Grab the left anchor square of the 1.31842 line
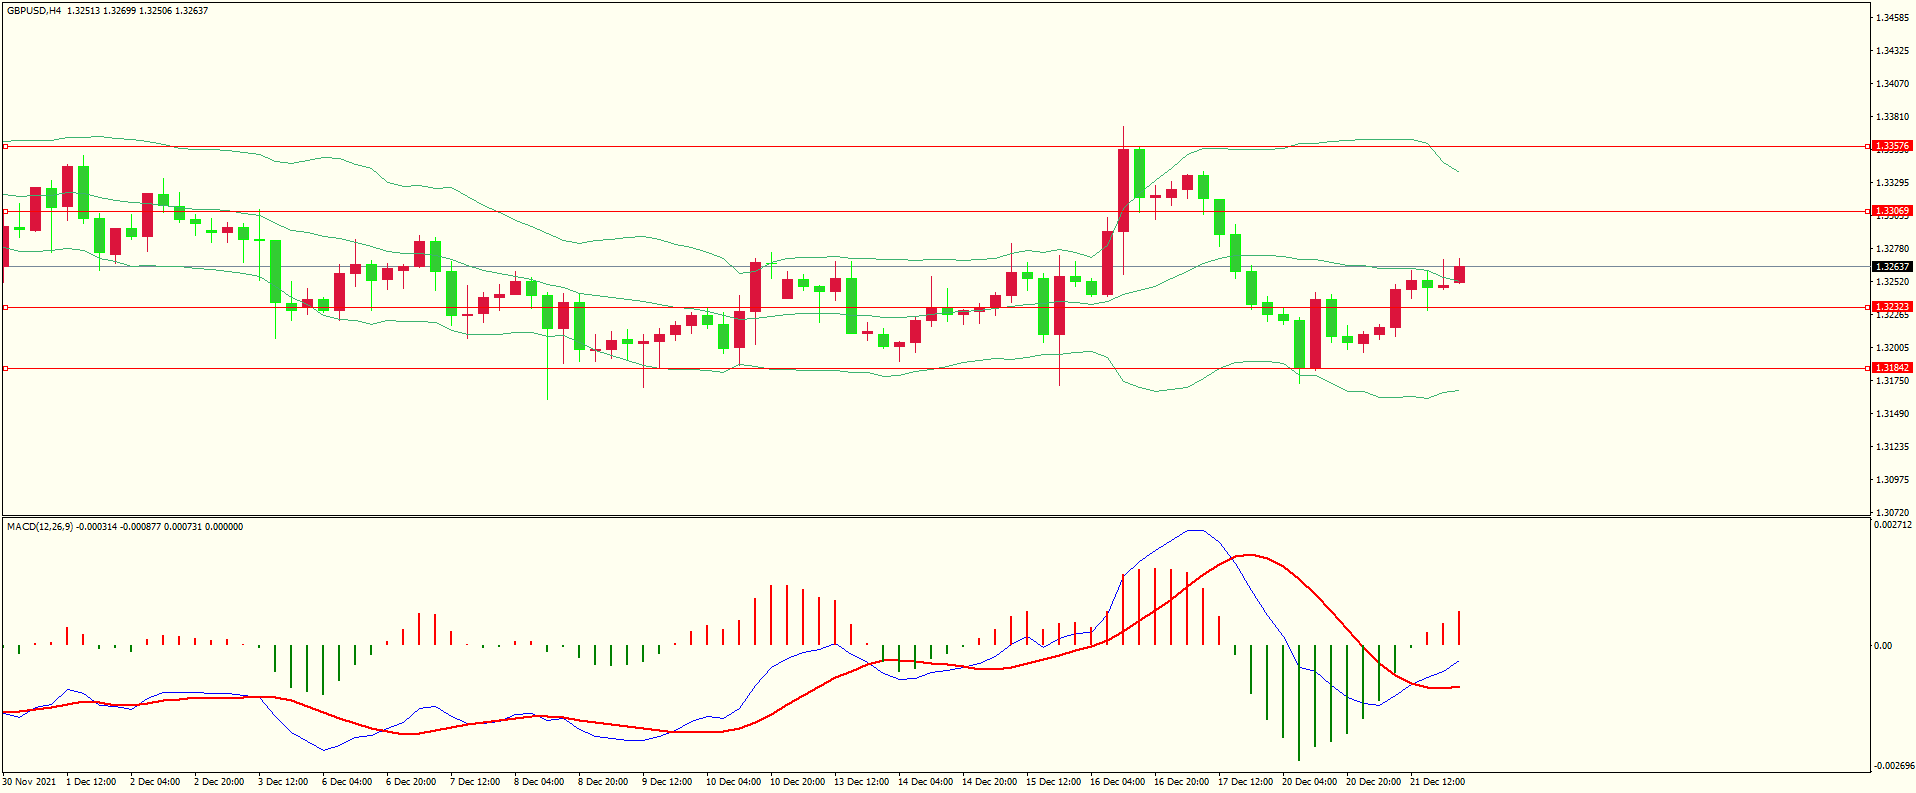Image resolution: width=1916 pixels, height=793 pixels. [5, 368]
